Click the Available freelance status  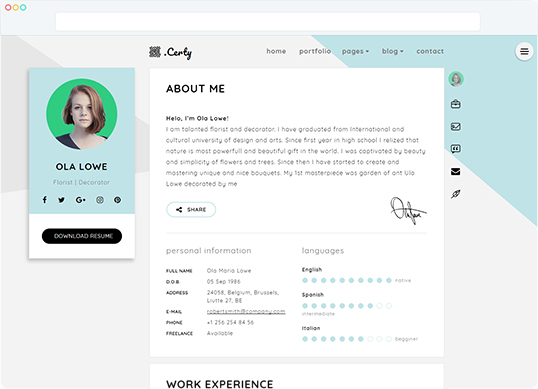click(220, 333)
